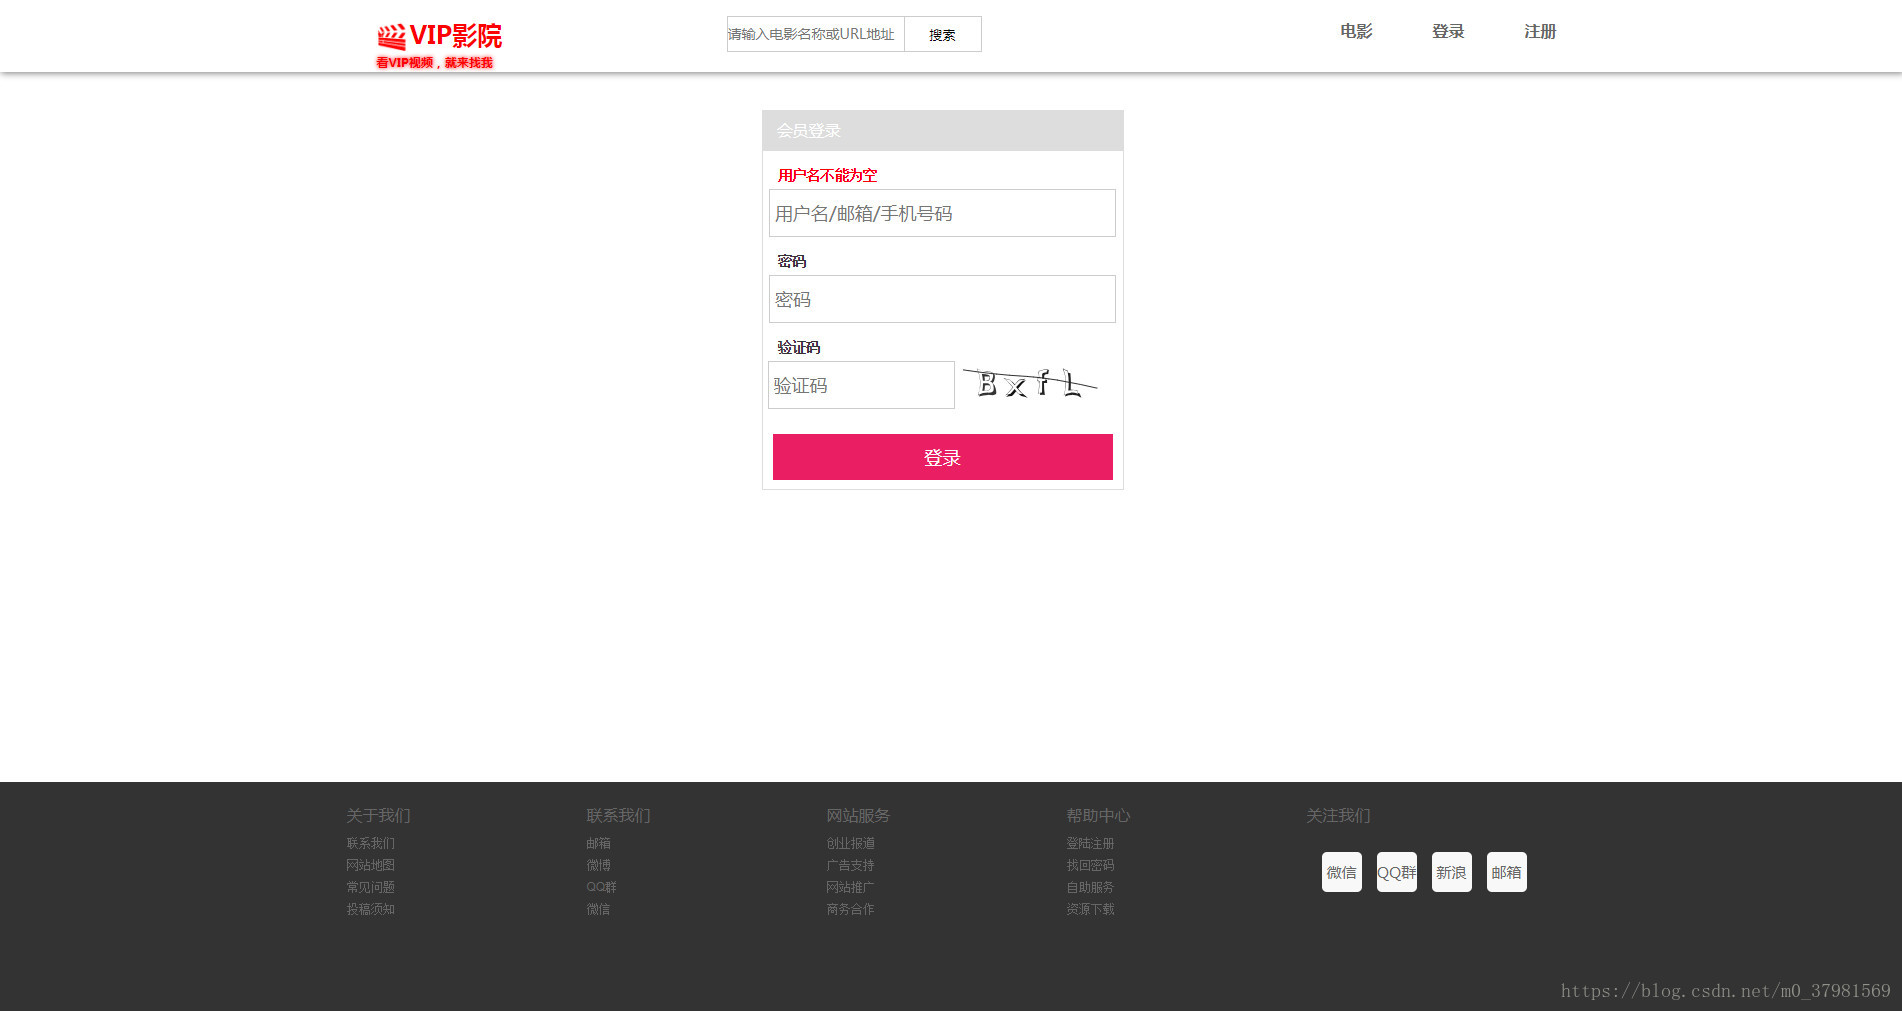Click the VIP影院 clapperboard logo
Screen dimensions: 1902x1011
pyautogui.click(x=439, y=36)
